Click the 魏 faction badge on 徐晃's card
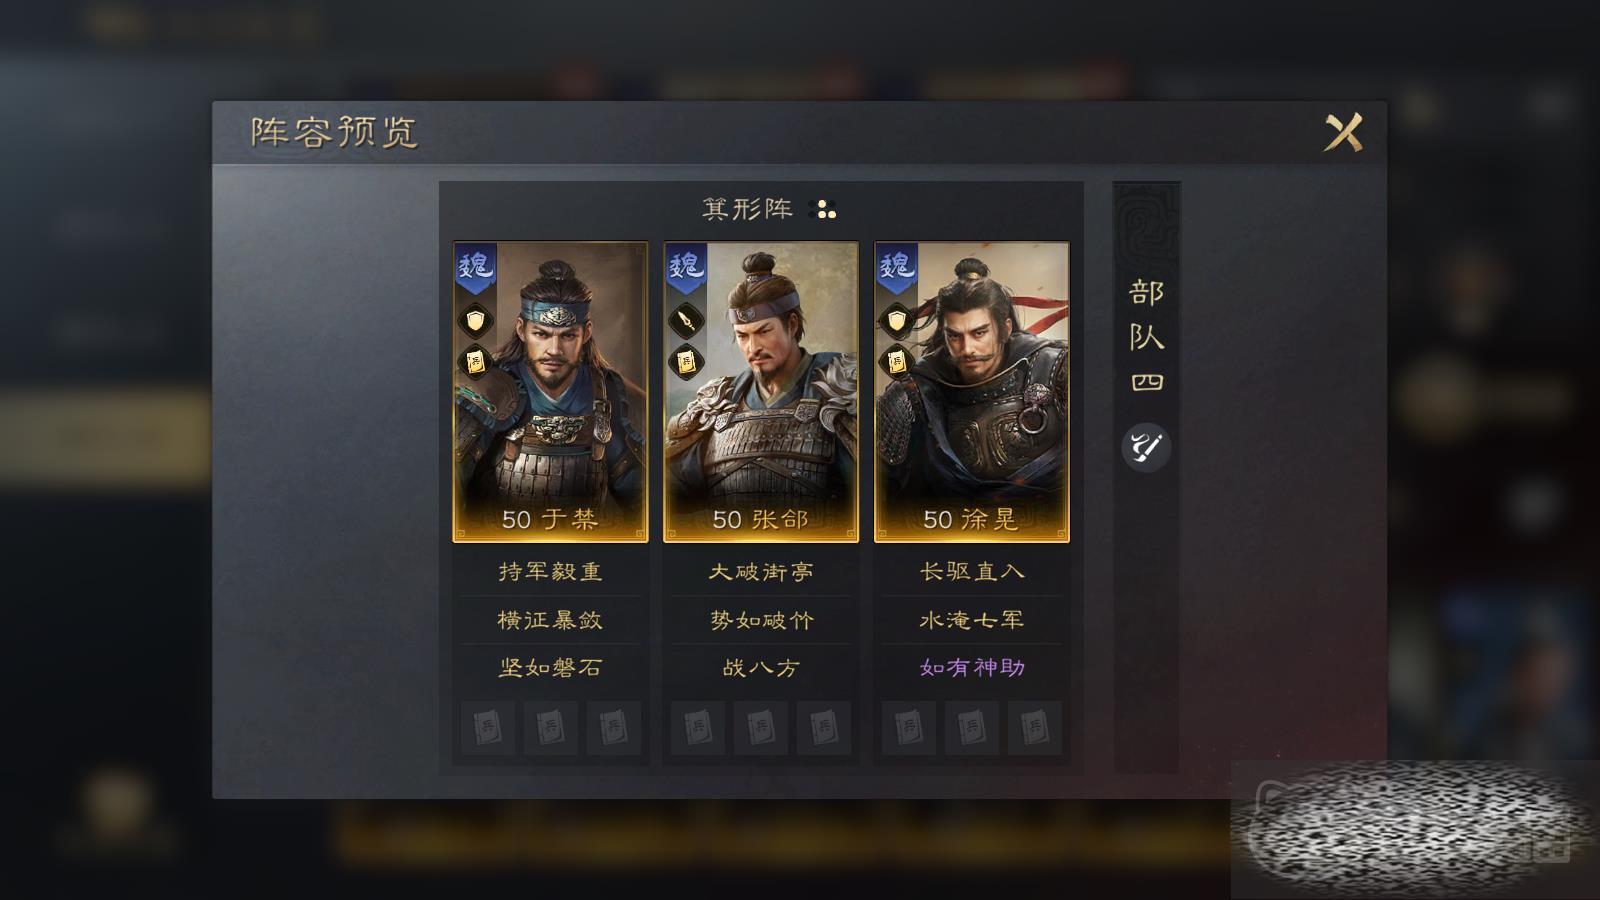1600x900 pixels. pyautogui.click(x=896, y=268)
